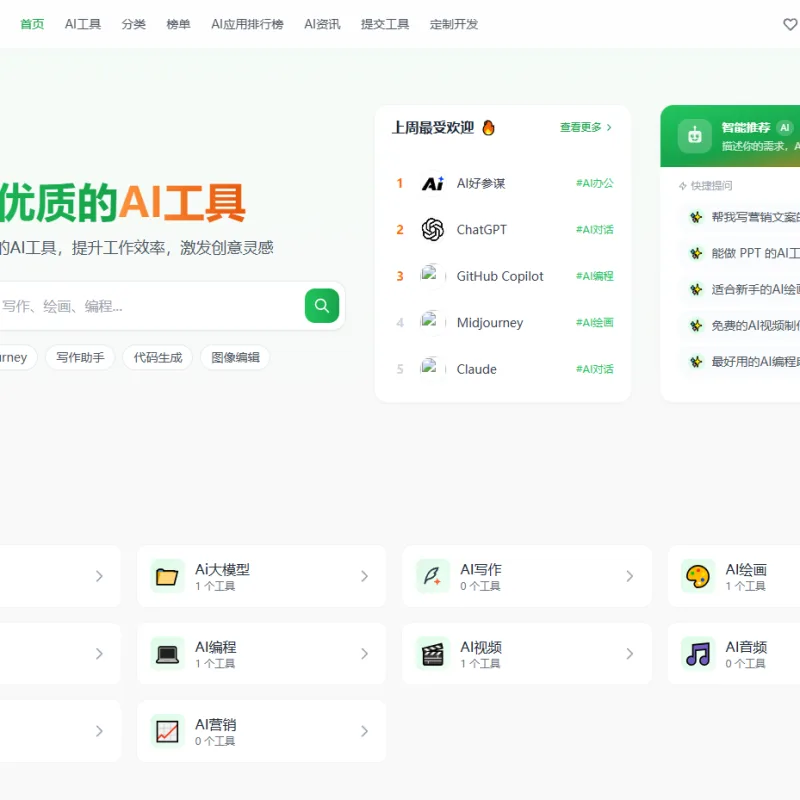Viewport: 800px width, 800px height.
Task: Open the AI音频 category card title
Action: 746,647
